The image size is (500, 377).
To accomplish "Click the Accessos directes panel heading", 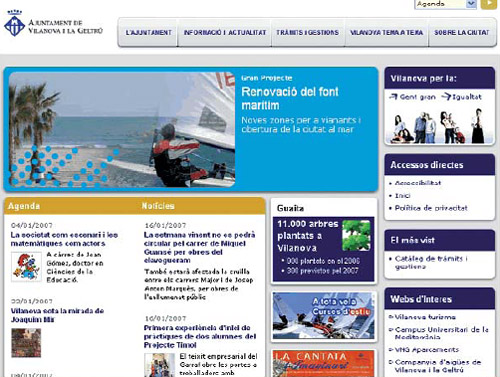I will [x=427, y=165].
